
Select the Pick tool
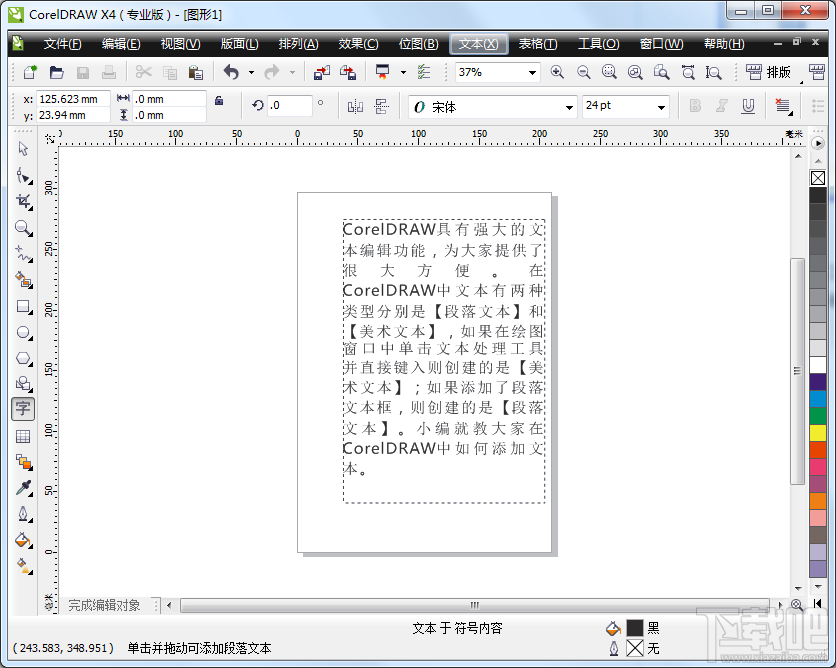pyautogui.click(x=23, y=149)
